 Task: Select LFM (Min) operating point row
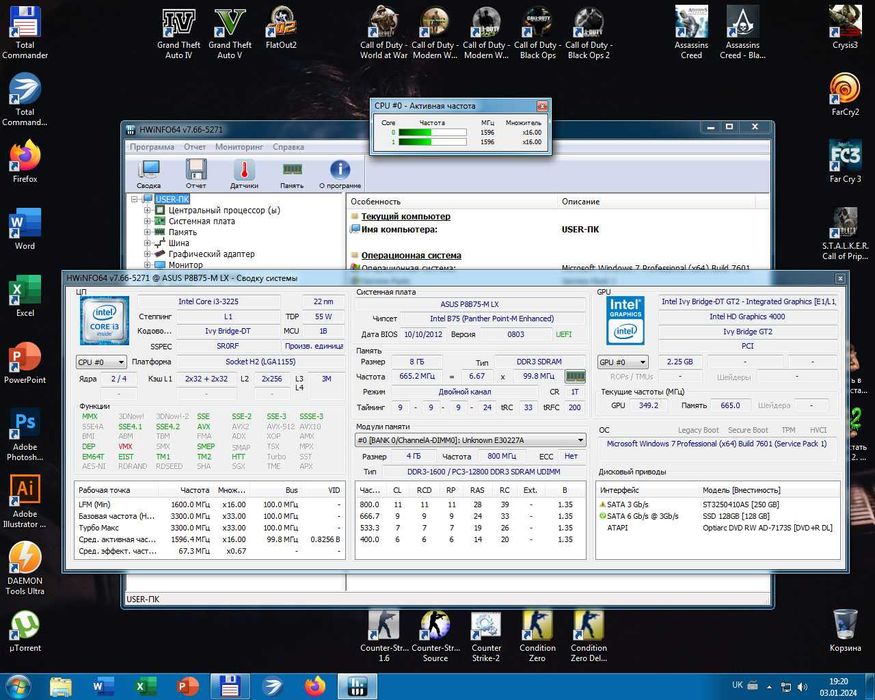[210, 505]
